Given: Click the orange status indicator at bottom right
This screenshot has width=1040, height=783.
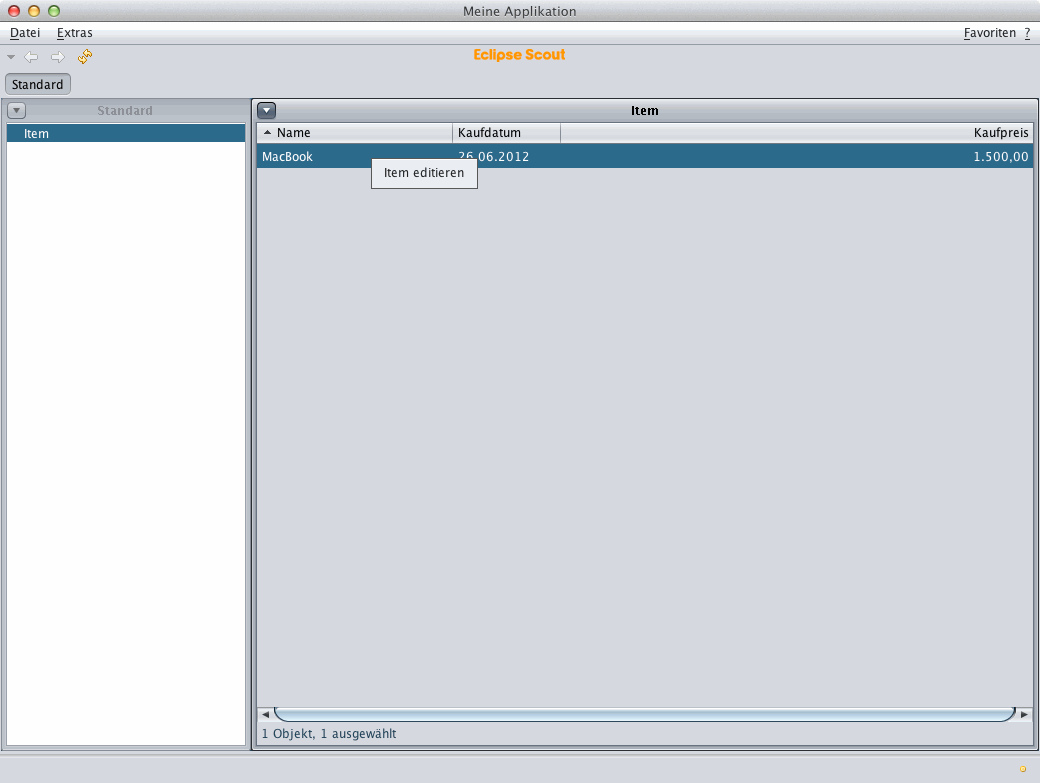Looking at the screenshot, I should pyautogui.click(x=1022, y=769).
